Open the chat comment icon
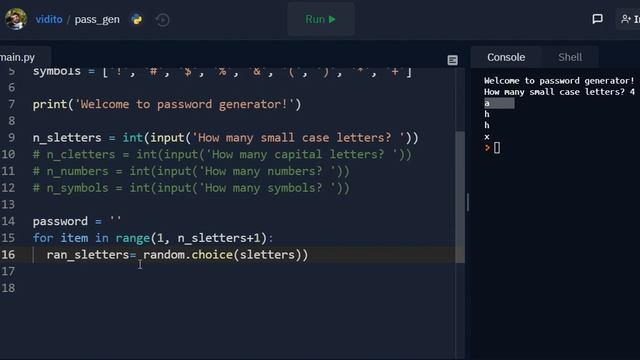 [597, 19]
